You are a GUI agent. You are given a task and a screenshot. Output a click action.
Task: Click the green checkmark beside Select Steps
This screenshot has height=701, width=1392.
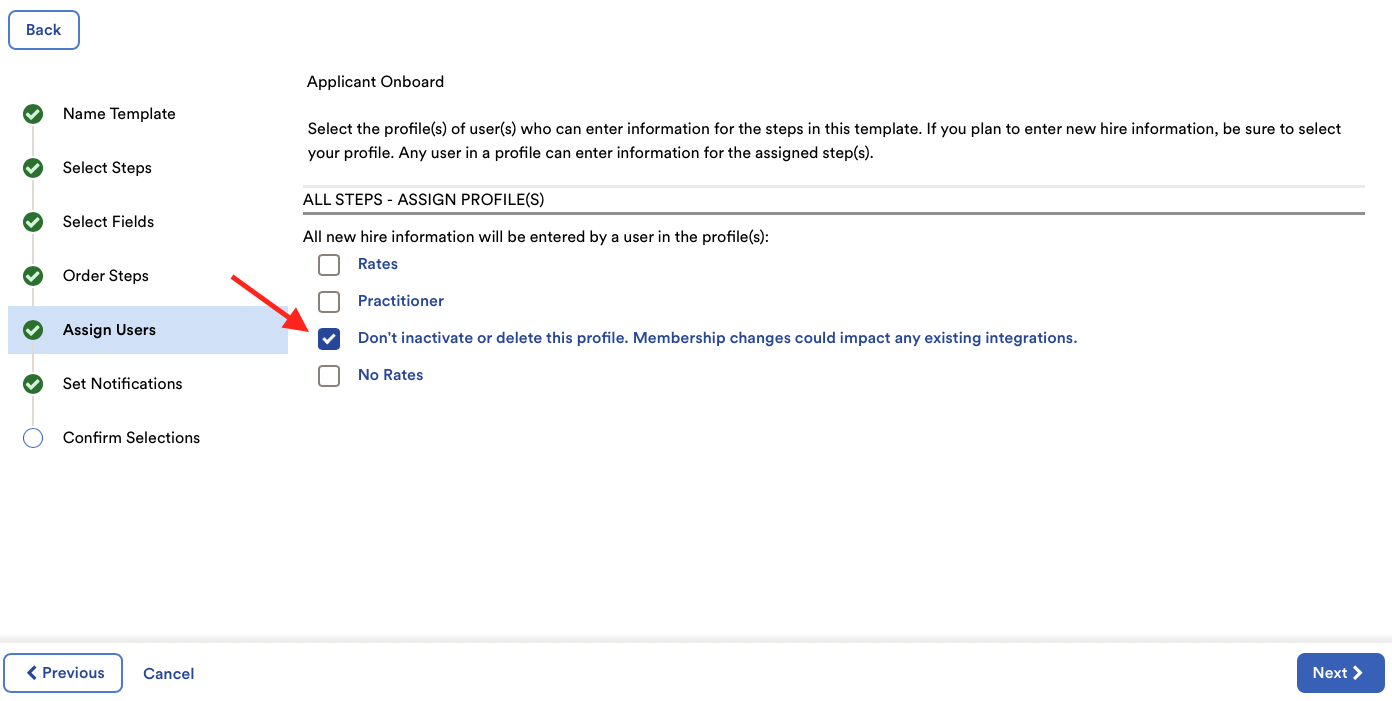(33, 168)
